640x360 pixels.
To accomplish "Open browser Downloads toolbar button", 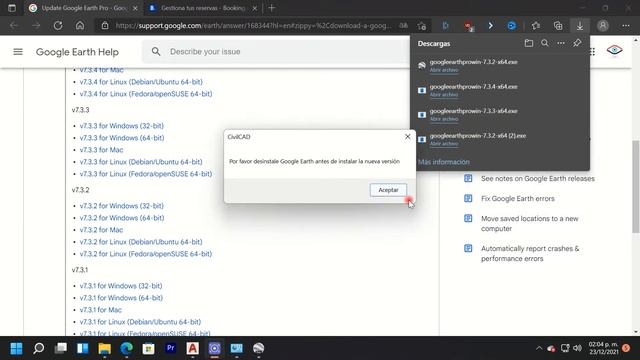I will (580, 26).
